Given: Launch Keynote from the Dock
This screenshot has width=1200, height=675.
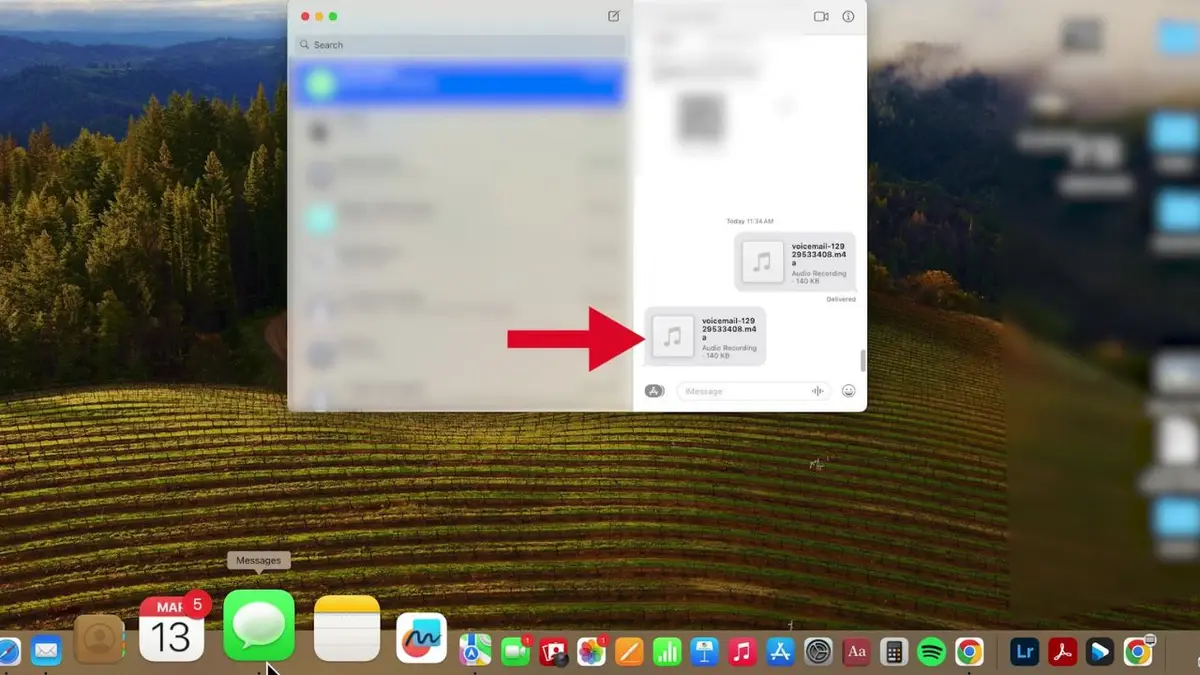Looking at the screenshot, I should pos(705,652).
